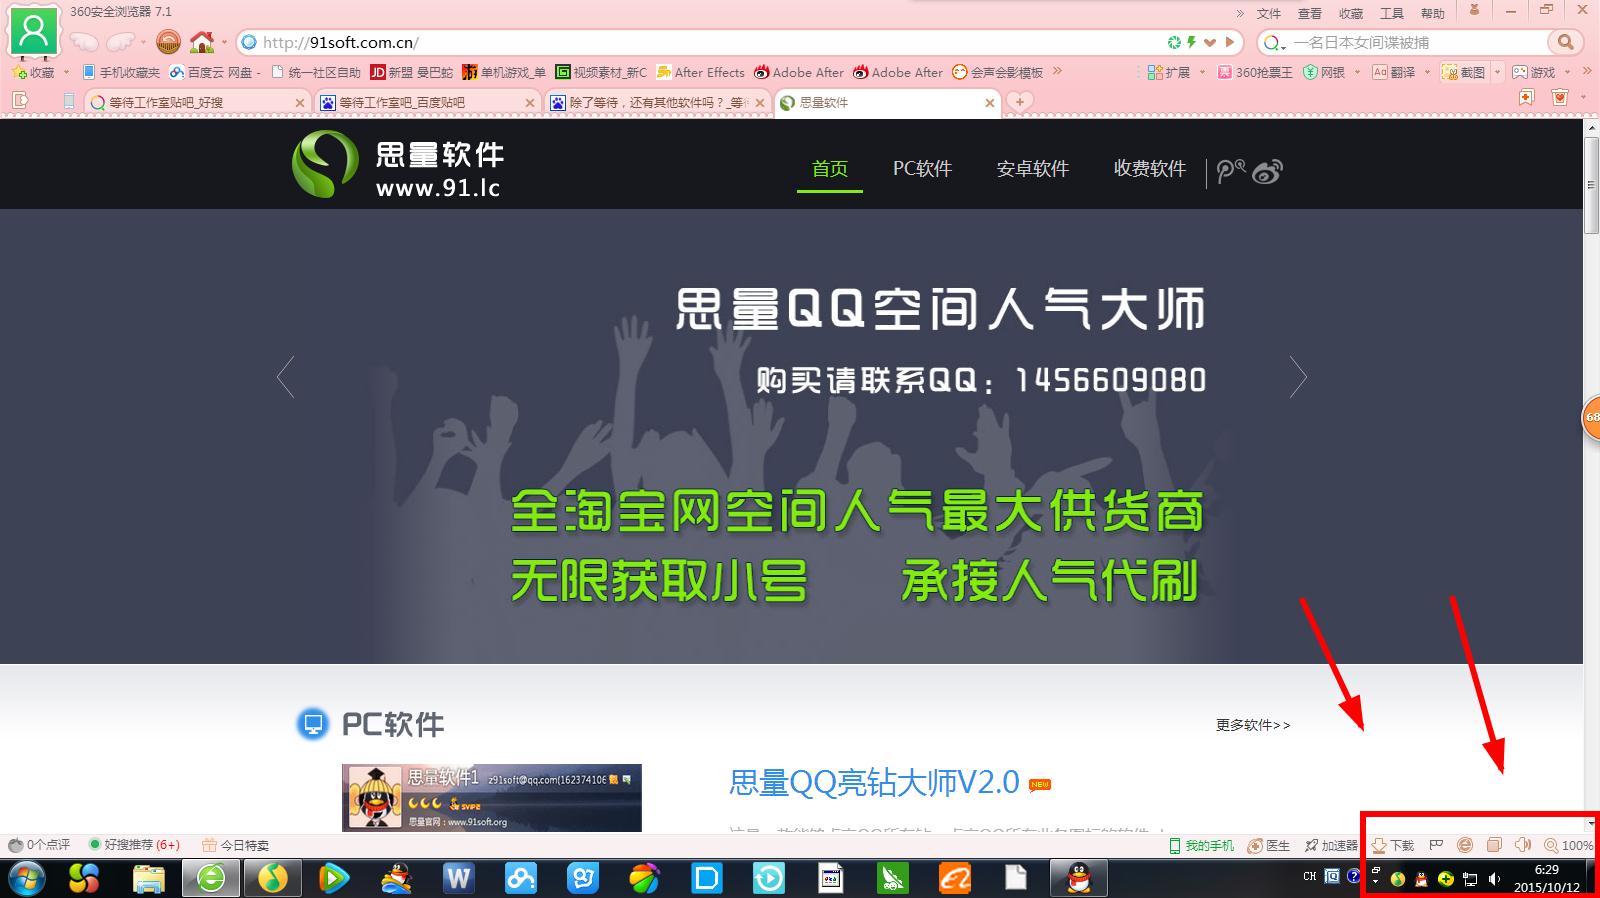Click the Tencent Weibo icon in the site header
This screenshot has height=898, width=1600.
(x=1231, y=171)
